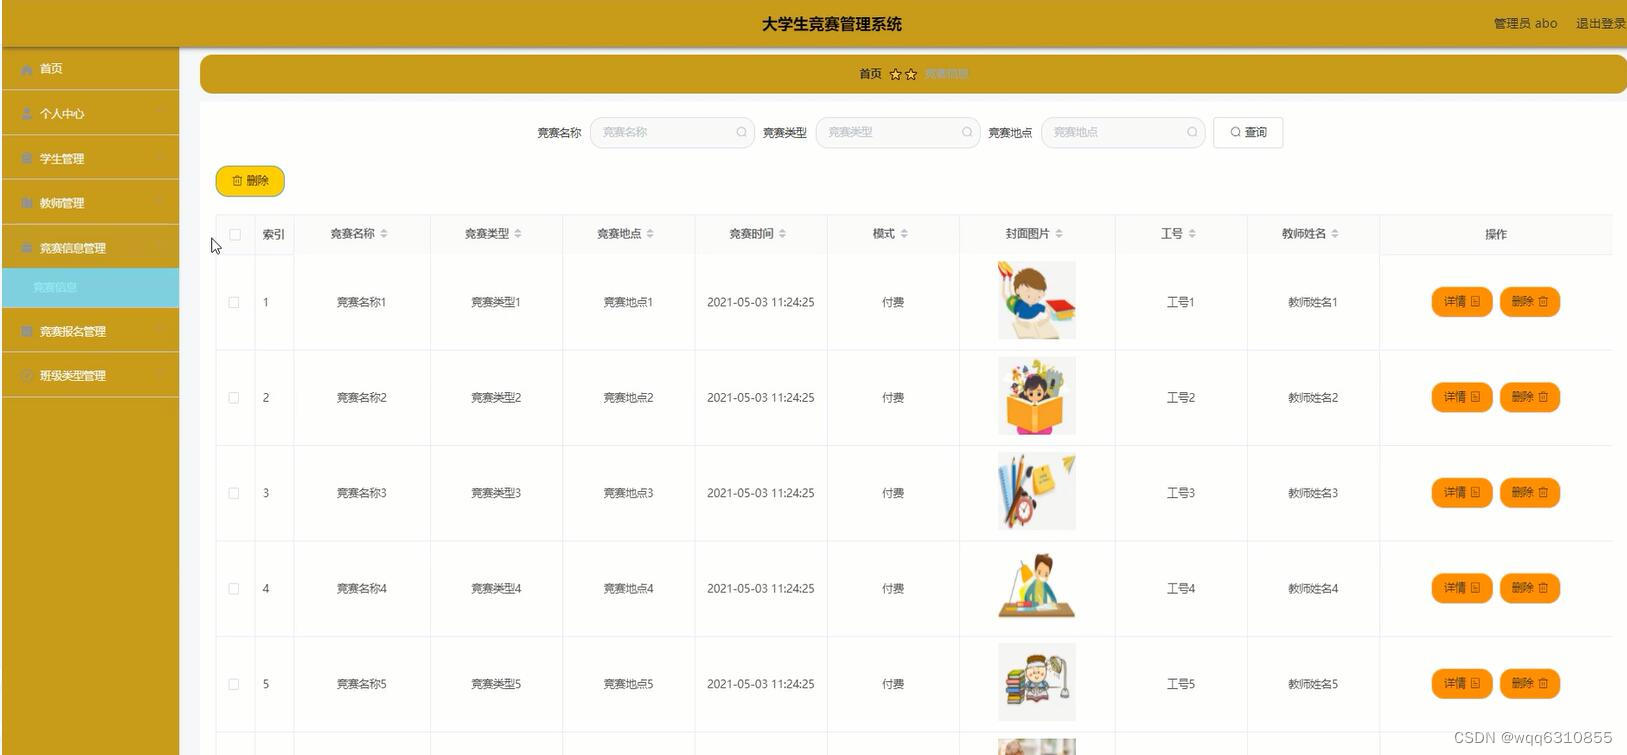Viewport: 1627px width, 755px height.
Task: Click user icon beside 个人中心
Action: coord(27,114)
